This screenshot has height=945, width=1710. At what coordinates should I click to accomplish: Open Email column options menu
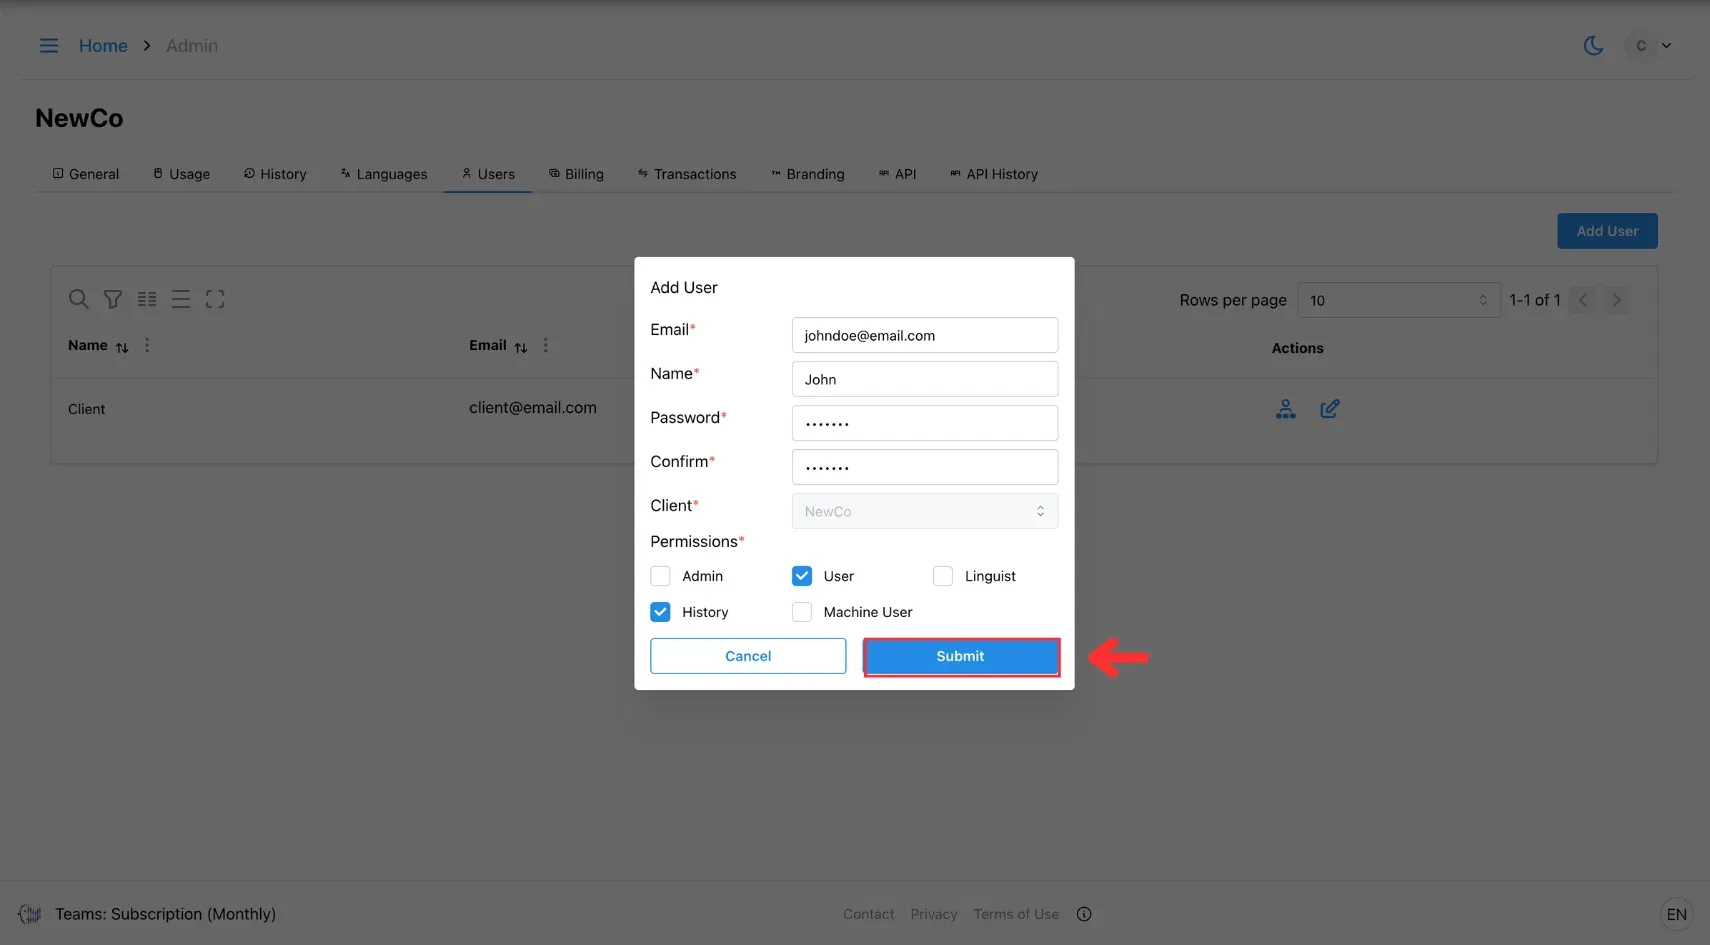click(x=546, y=345)
